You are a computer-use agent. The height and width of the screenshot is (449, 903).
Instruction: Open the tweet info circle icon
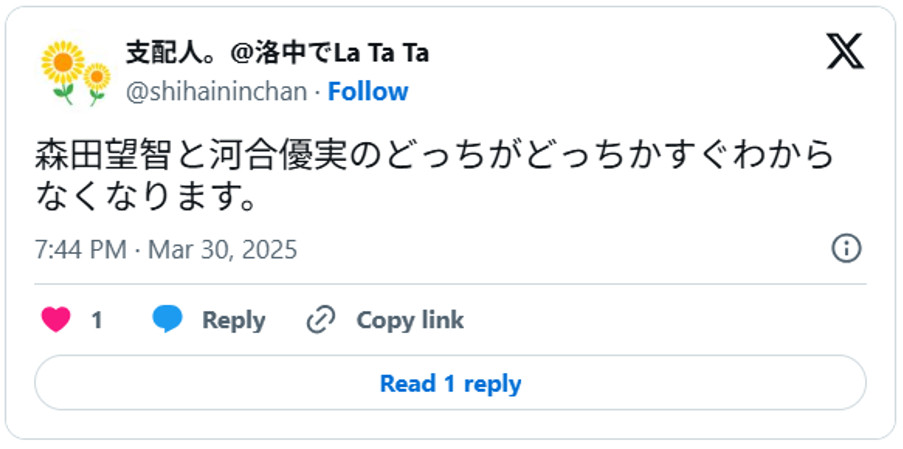(846, 248)
